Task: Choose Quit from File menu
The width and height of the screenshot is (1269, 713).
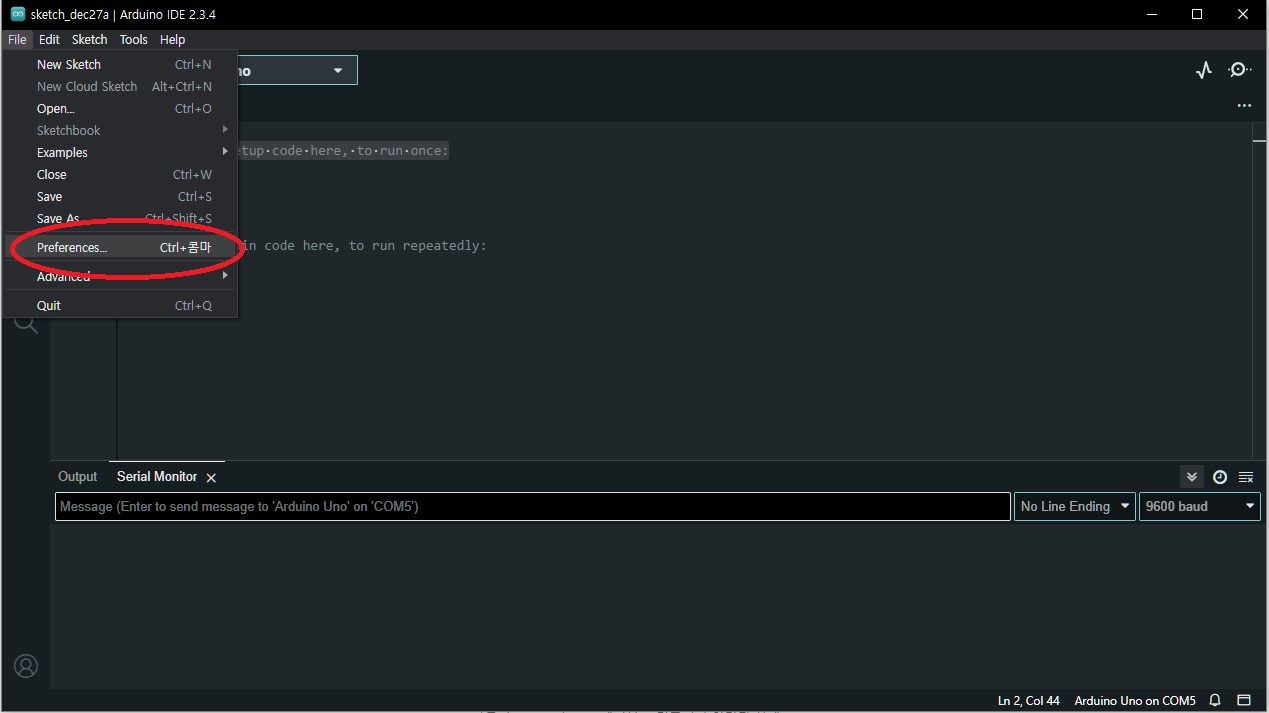Action: pyautogui.click(x=120, y=305)
